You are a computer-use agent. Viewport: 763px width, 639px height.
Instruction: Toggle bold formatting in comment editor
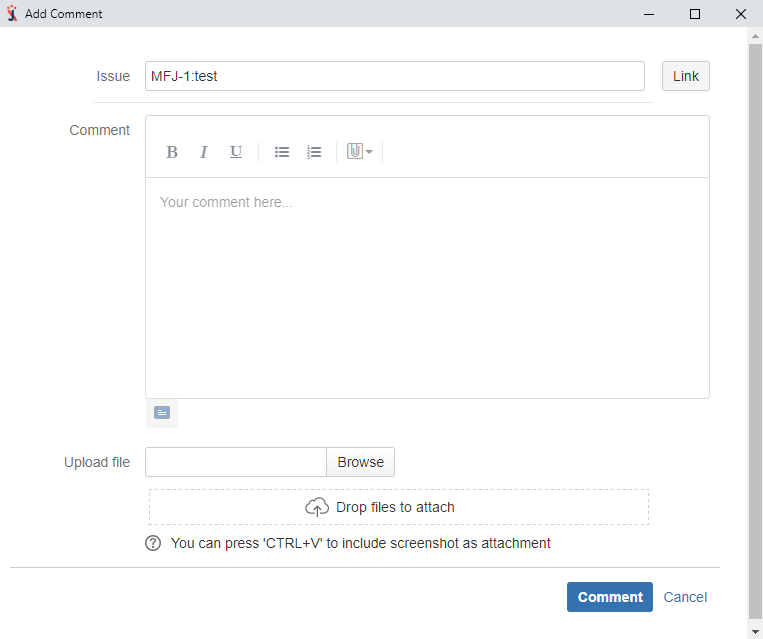(x=172, y=152)
